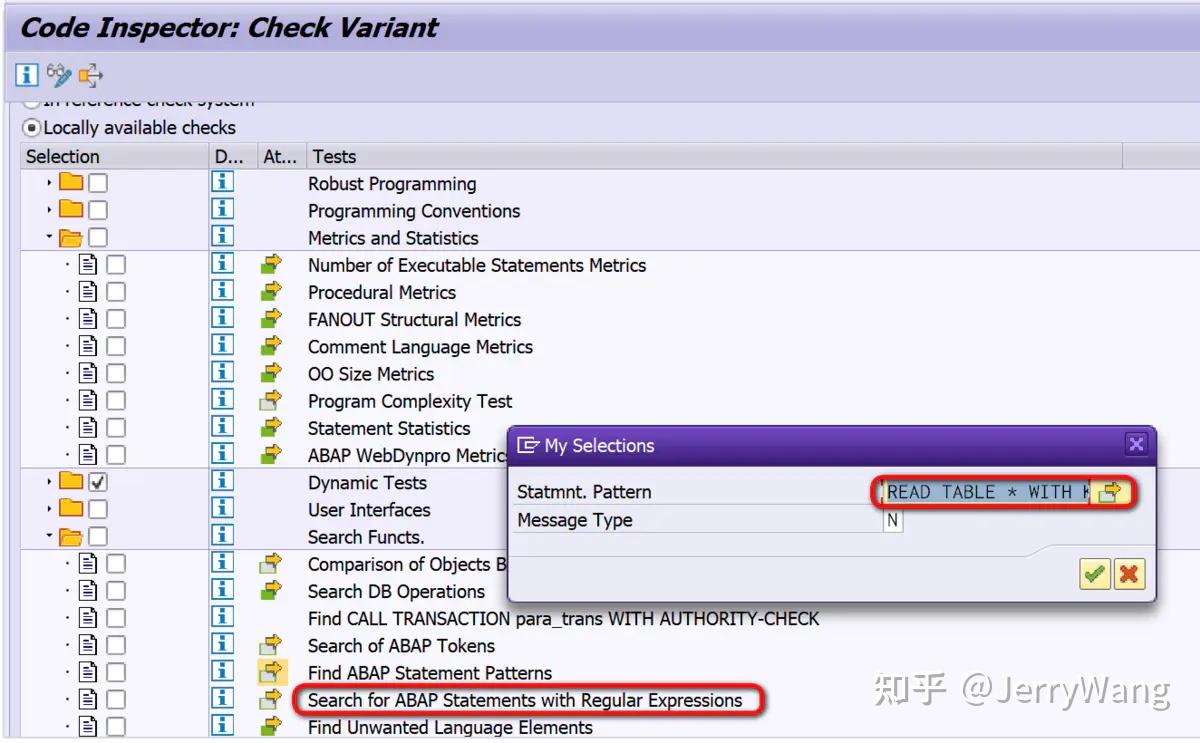This screenshot has width=1200, height=743.
Task: Click the Display/Change glasses-pencil toolbar icon
Action: coord(58,75)
